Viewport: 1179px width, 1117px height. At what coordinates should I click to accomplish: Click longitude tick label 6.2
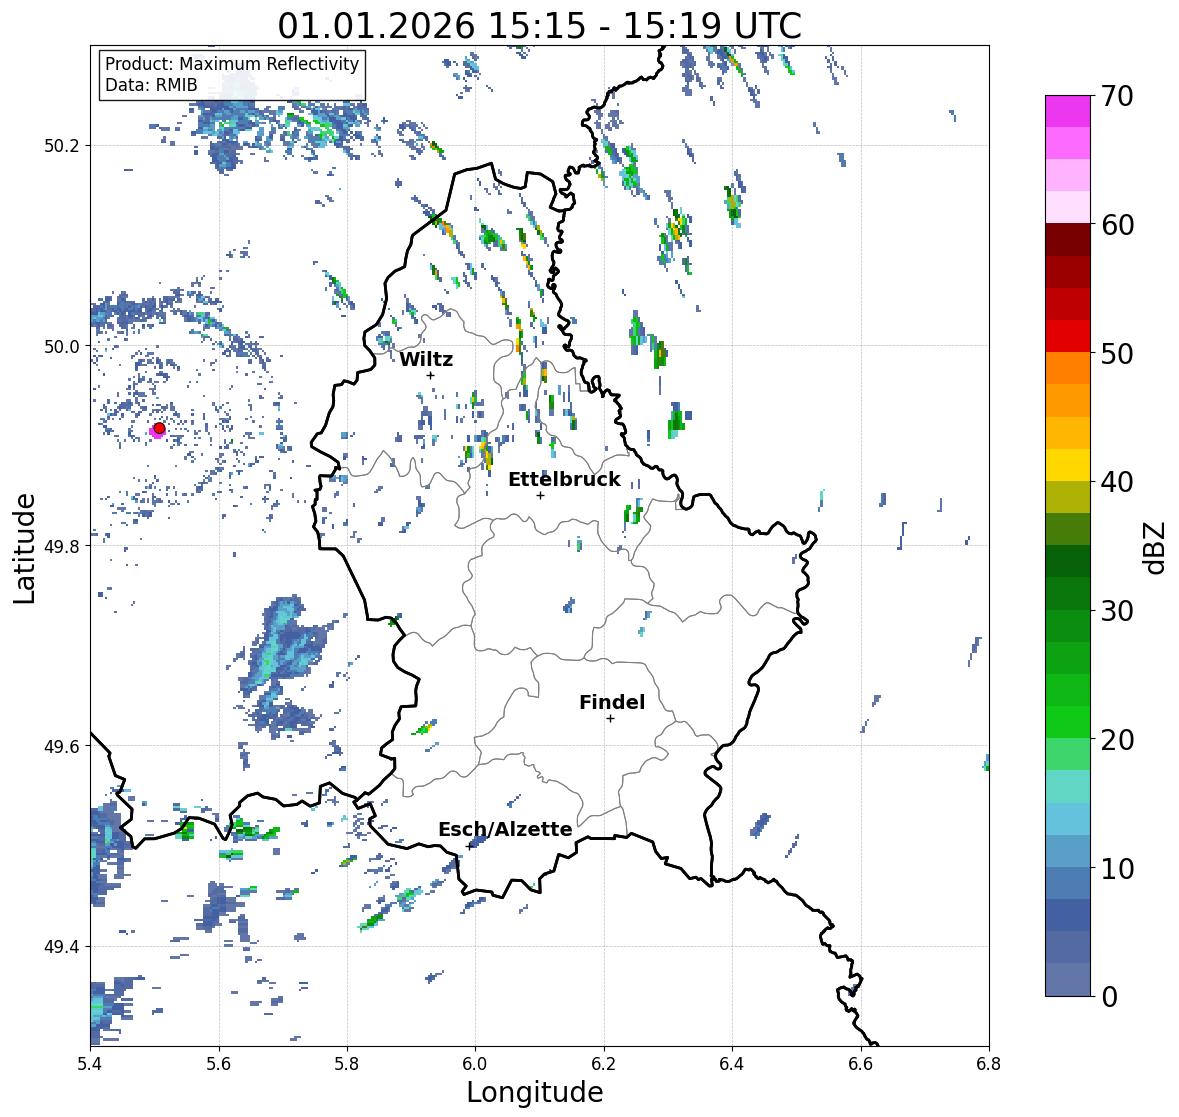[x=604, y=1064]
